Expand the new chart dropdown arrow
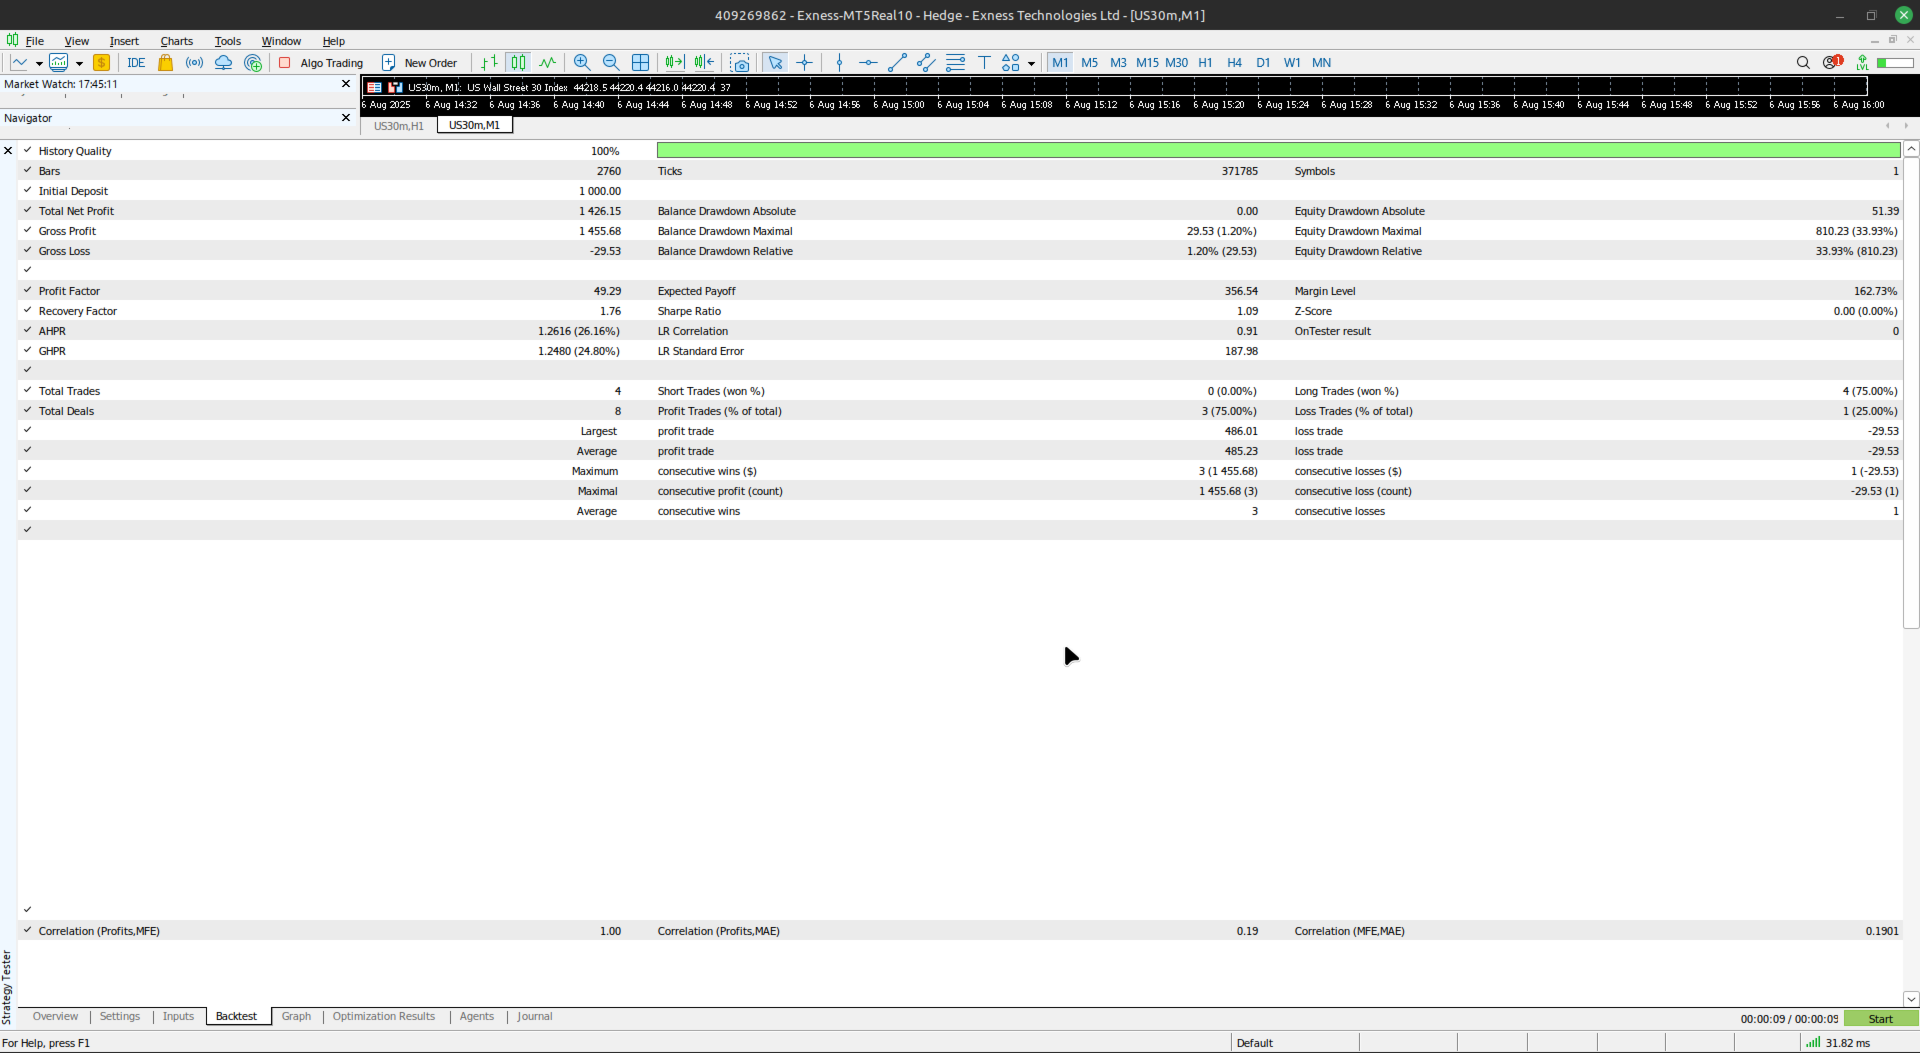 tap(39, 63)
